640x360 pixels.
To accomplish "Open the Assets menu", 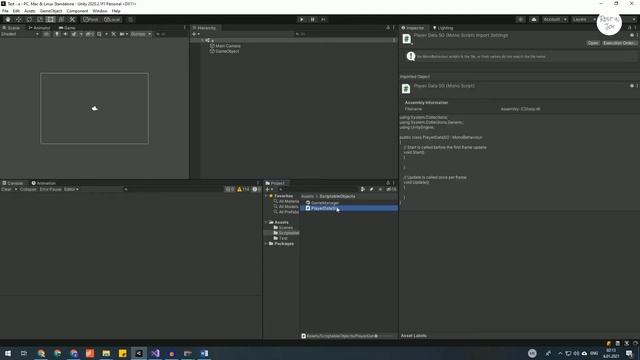I will [x=29, y=11].
